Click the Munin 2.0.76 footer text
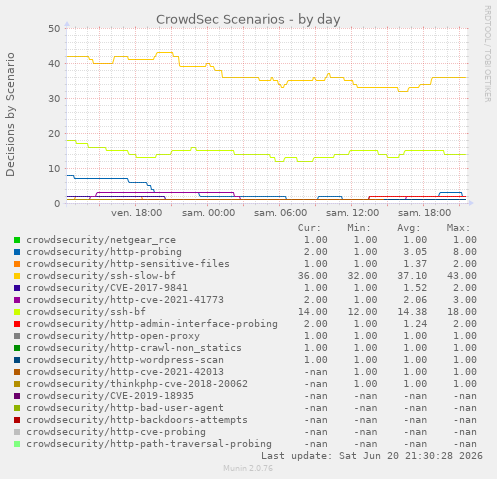 click(248, 468)
